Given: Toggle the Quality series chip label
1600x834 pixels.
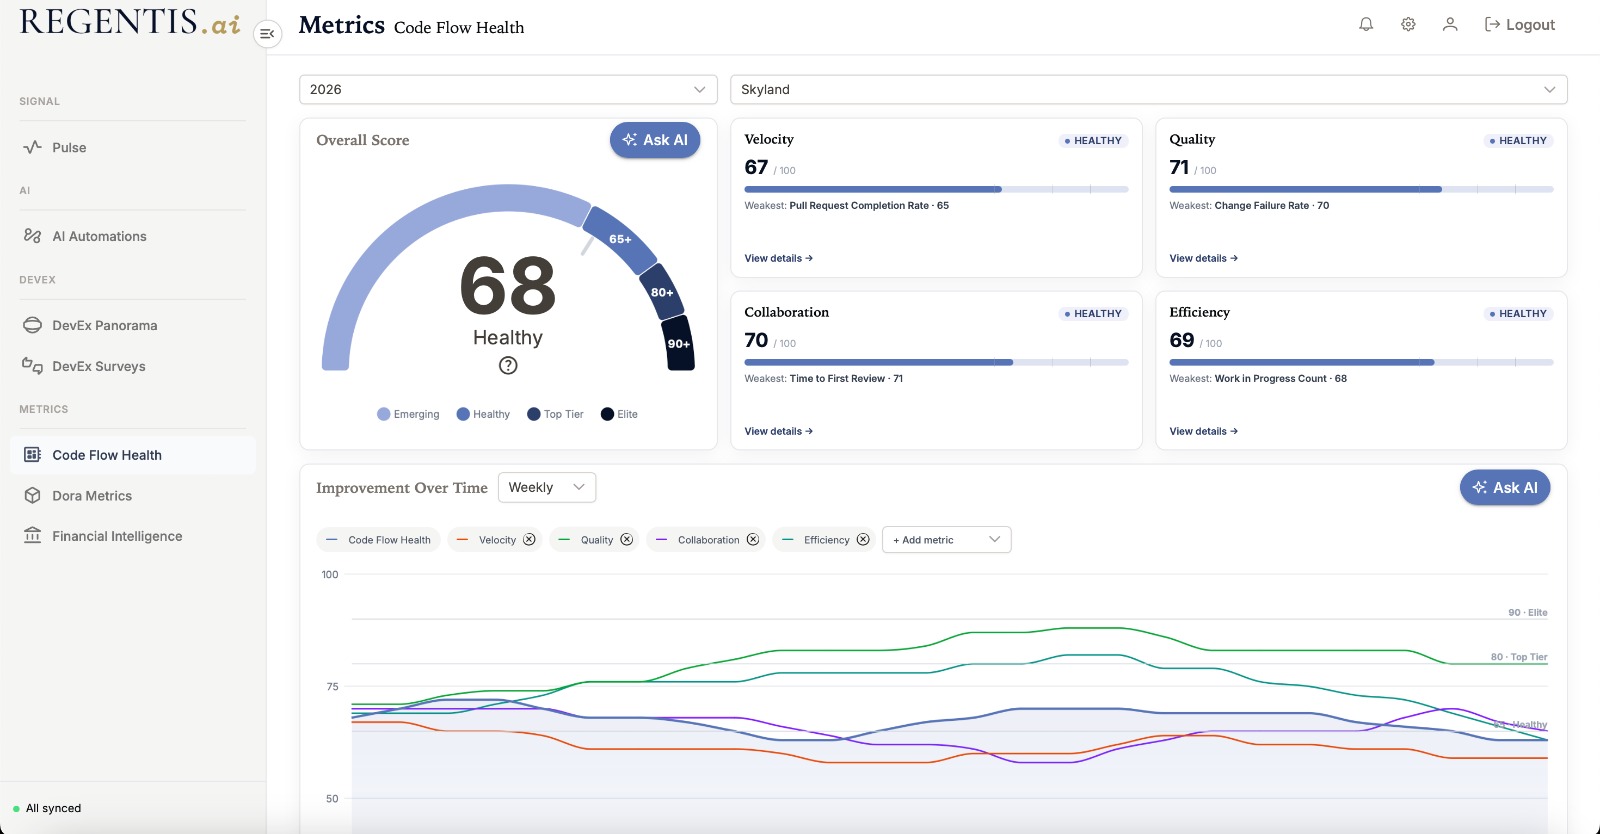Looking at the screenshot, I should [x=597, y=540].
